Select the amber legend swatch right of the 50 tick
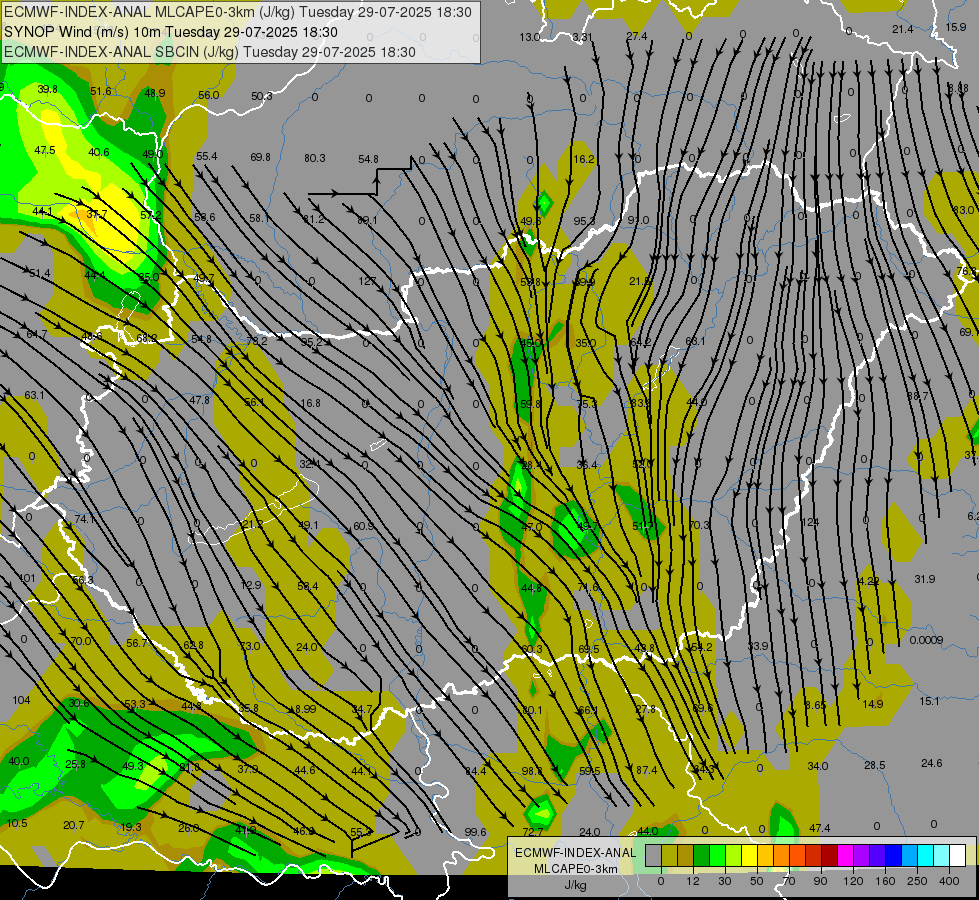979x900 pixels. pyautogui.click(x=765, y=855)
